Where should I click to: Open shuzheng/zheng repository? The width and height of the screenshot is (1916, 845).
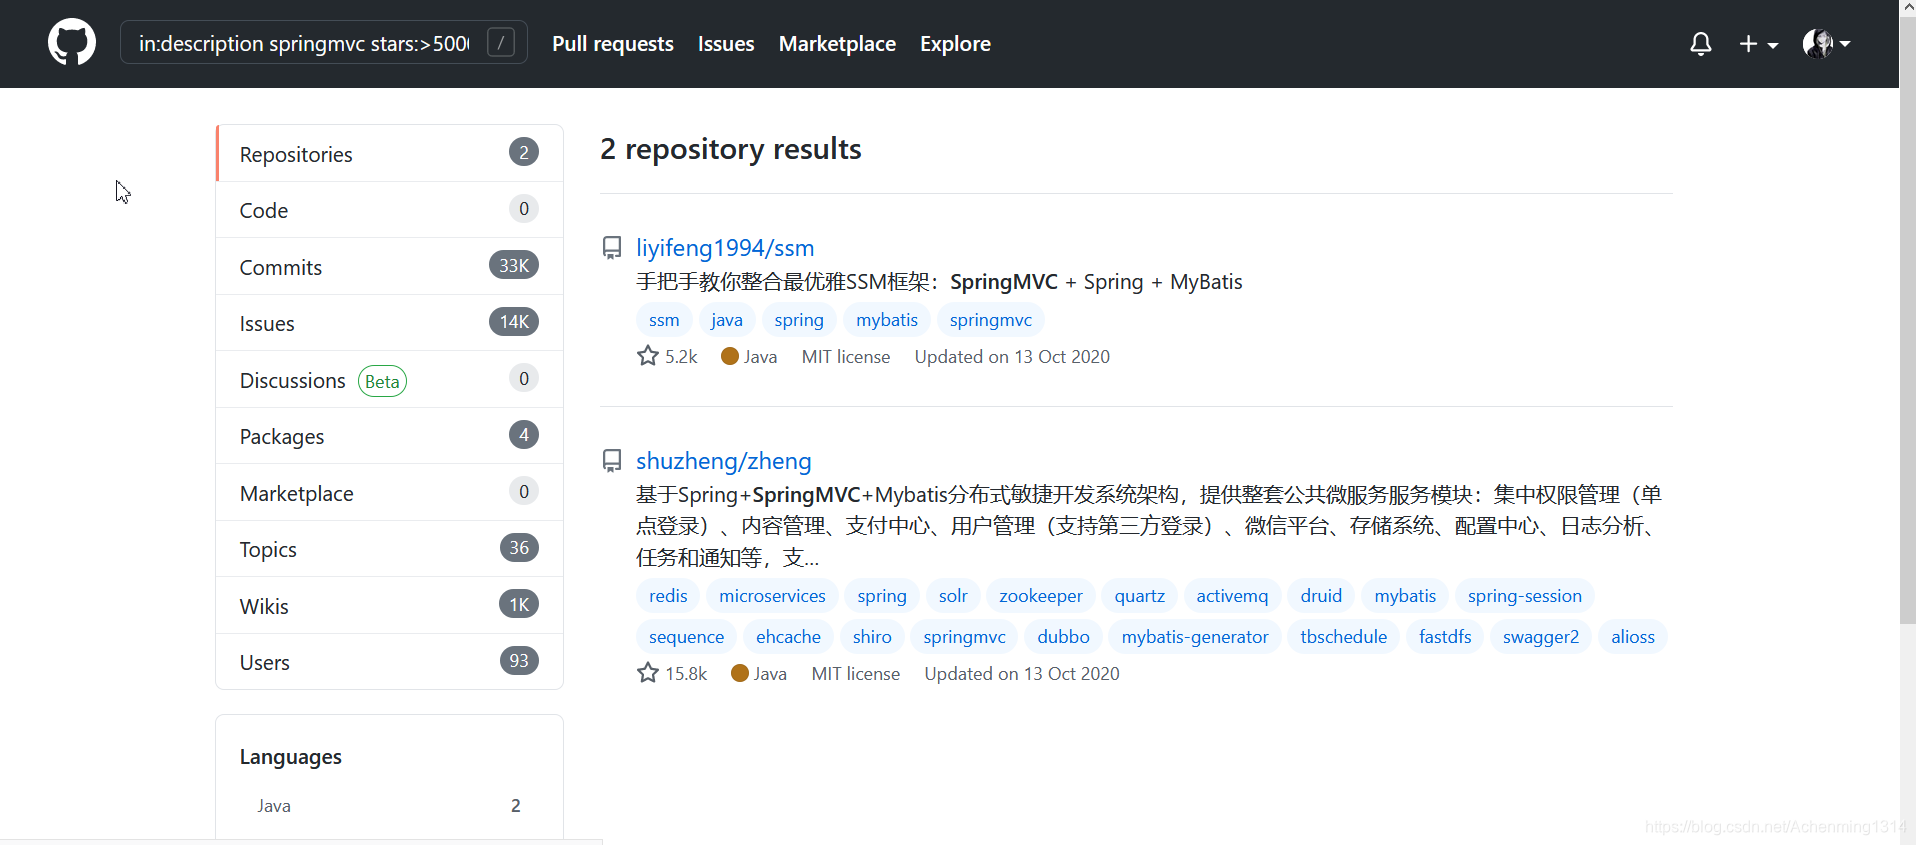723,461
